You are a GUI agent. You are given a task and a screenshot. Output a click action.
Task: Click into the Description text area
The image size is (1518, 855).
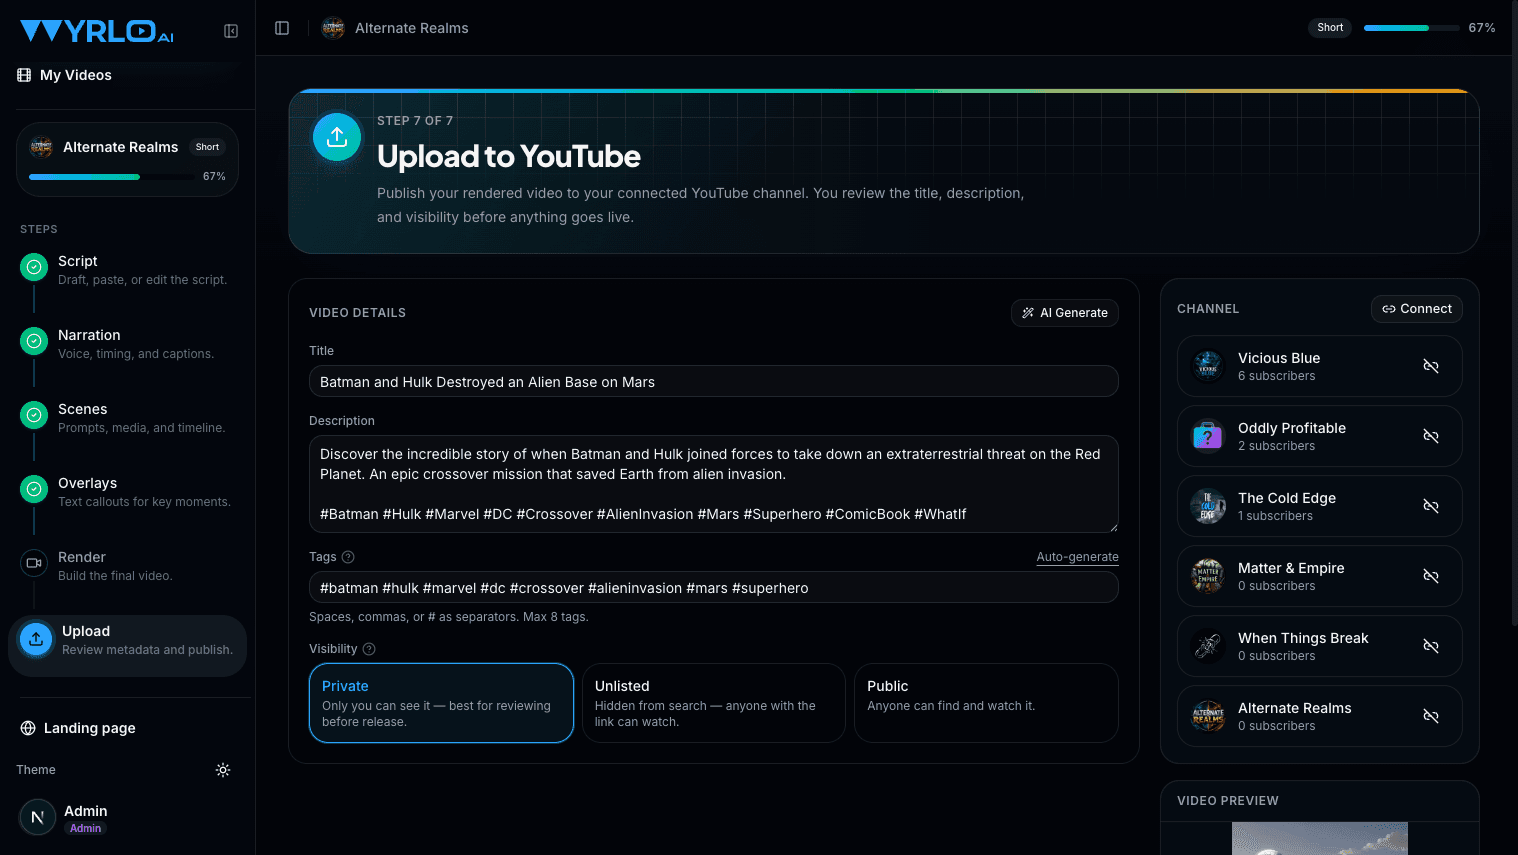pos(714,484)
